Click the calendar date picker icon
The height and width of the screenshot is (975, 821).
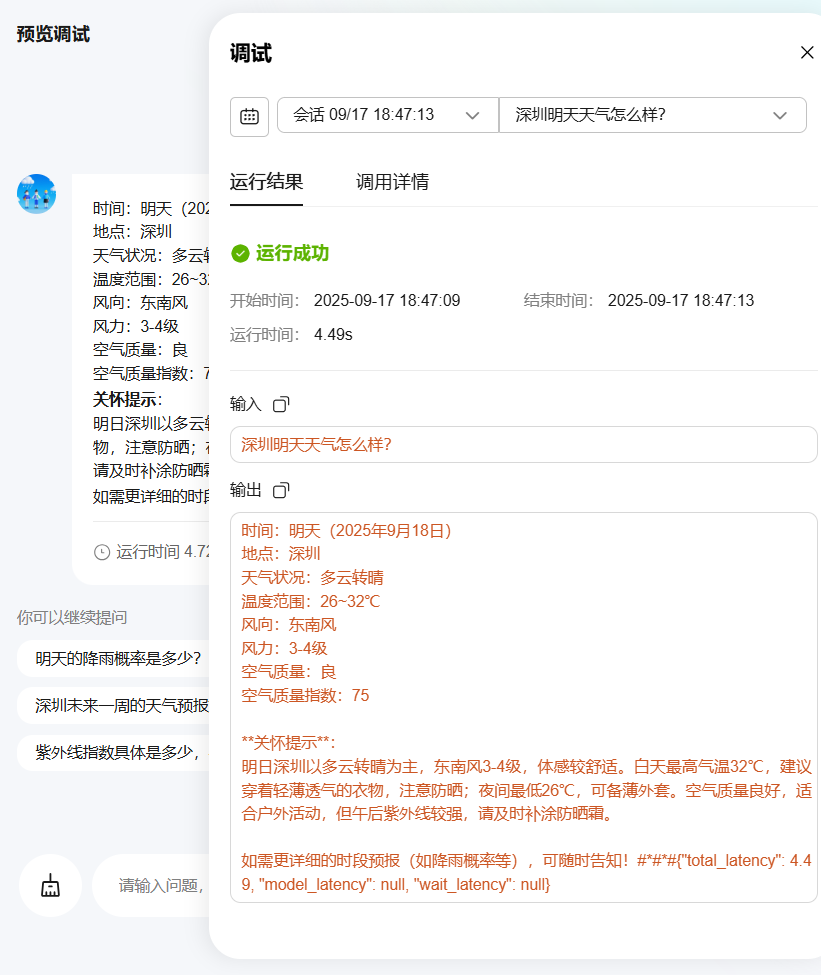249,116
